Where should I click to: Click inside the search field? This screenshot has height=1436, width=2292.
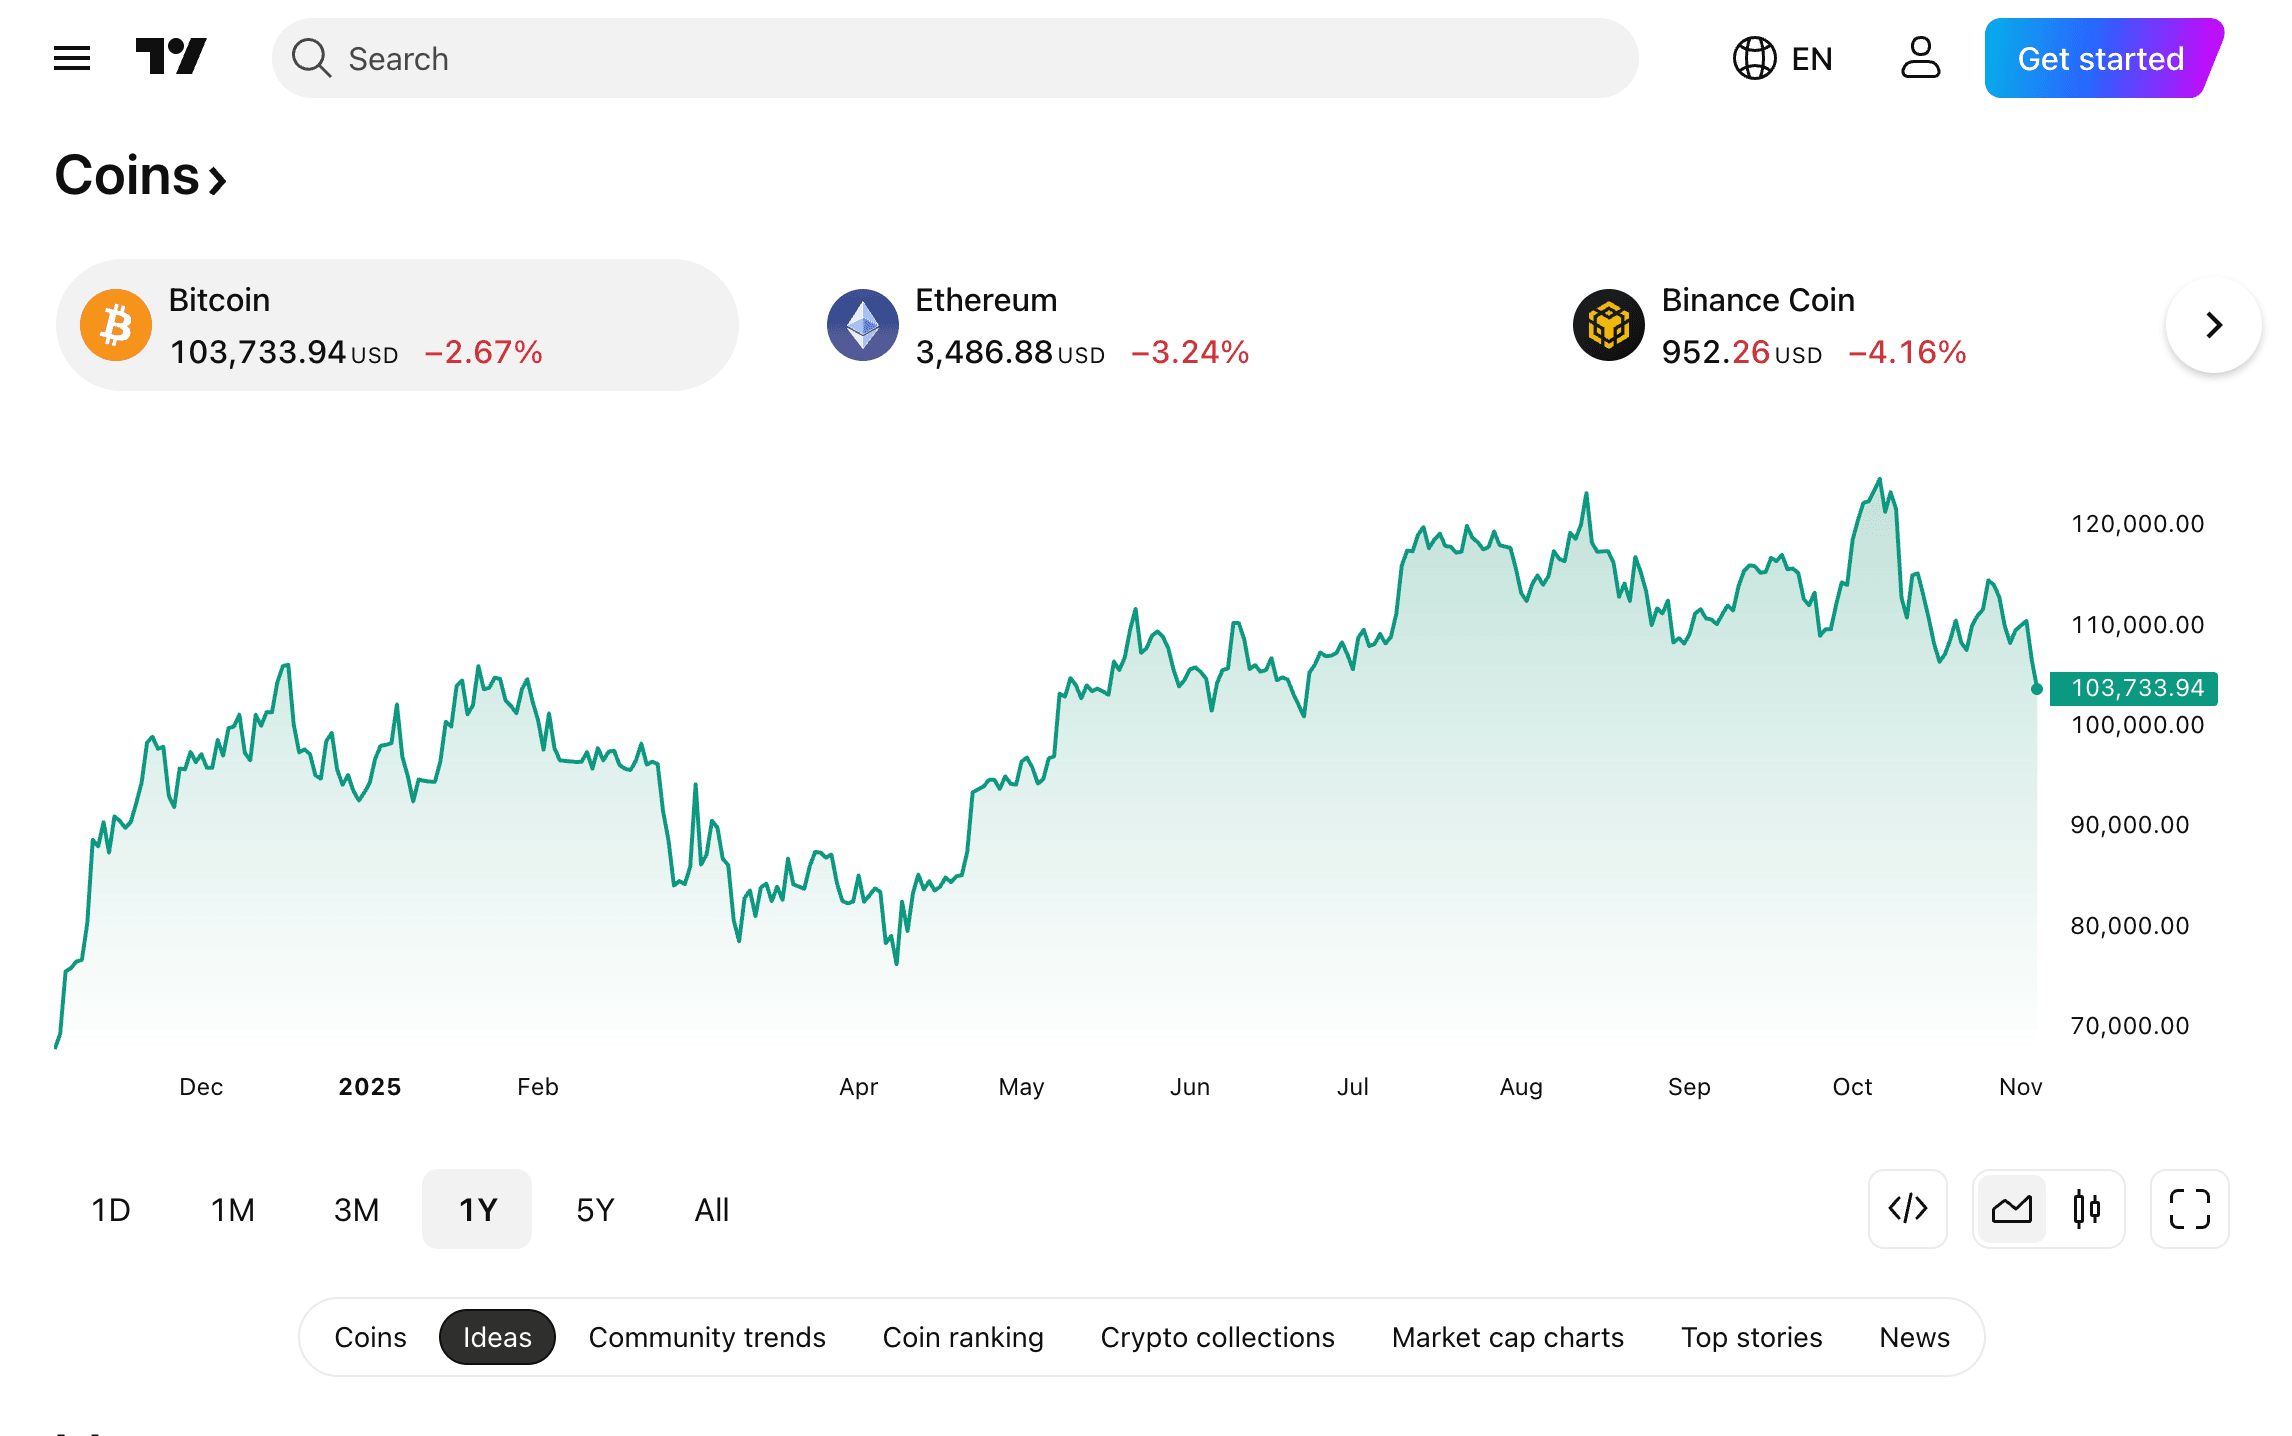pyautogui.click(x=700, y=58)
